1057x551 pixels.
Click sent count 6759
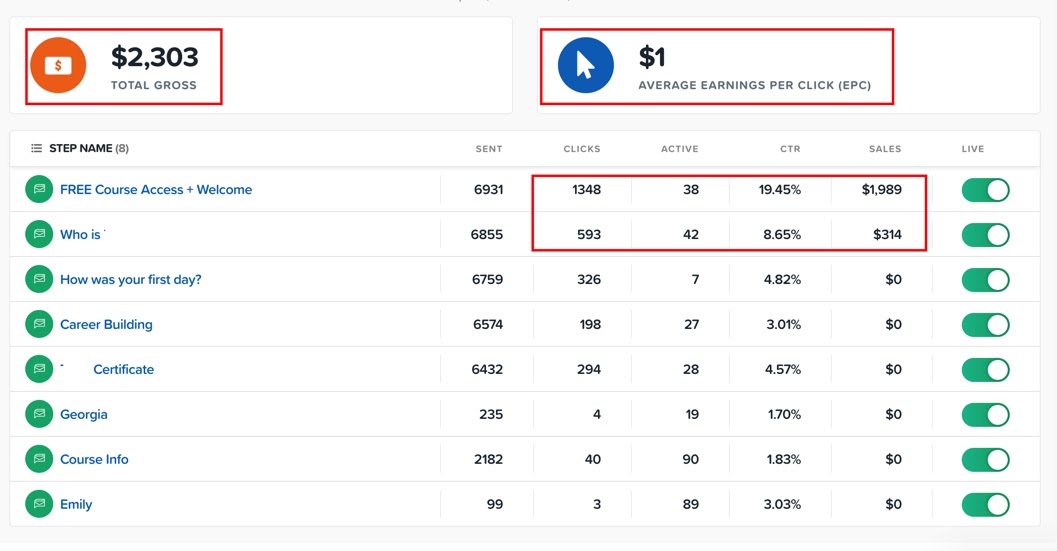point(487,279)
